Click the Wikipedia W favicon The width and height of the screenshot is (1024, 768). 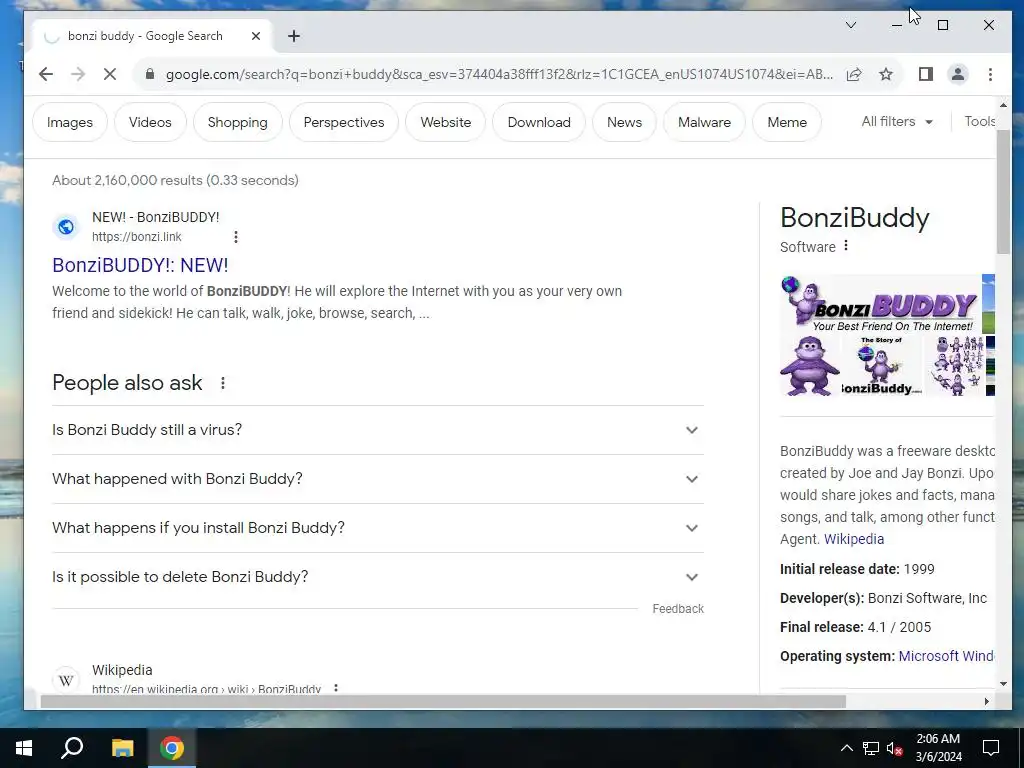66,680
